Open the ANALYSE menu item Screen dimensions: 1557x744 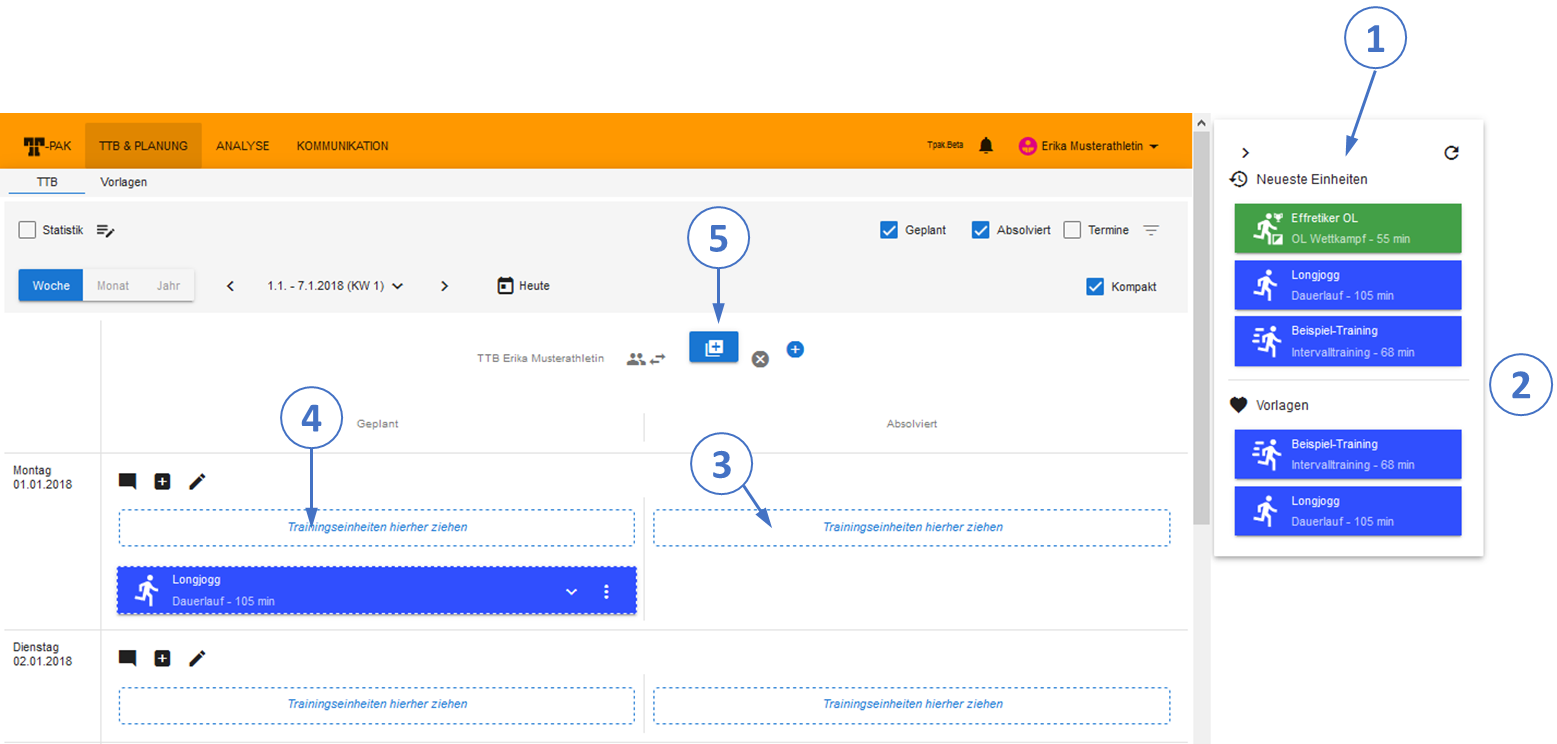click(242, 146)
